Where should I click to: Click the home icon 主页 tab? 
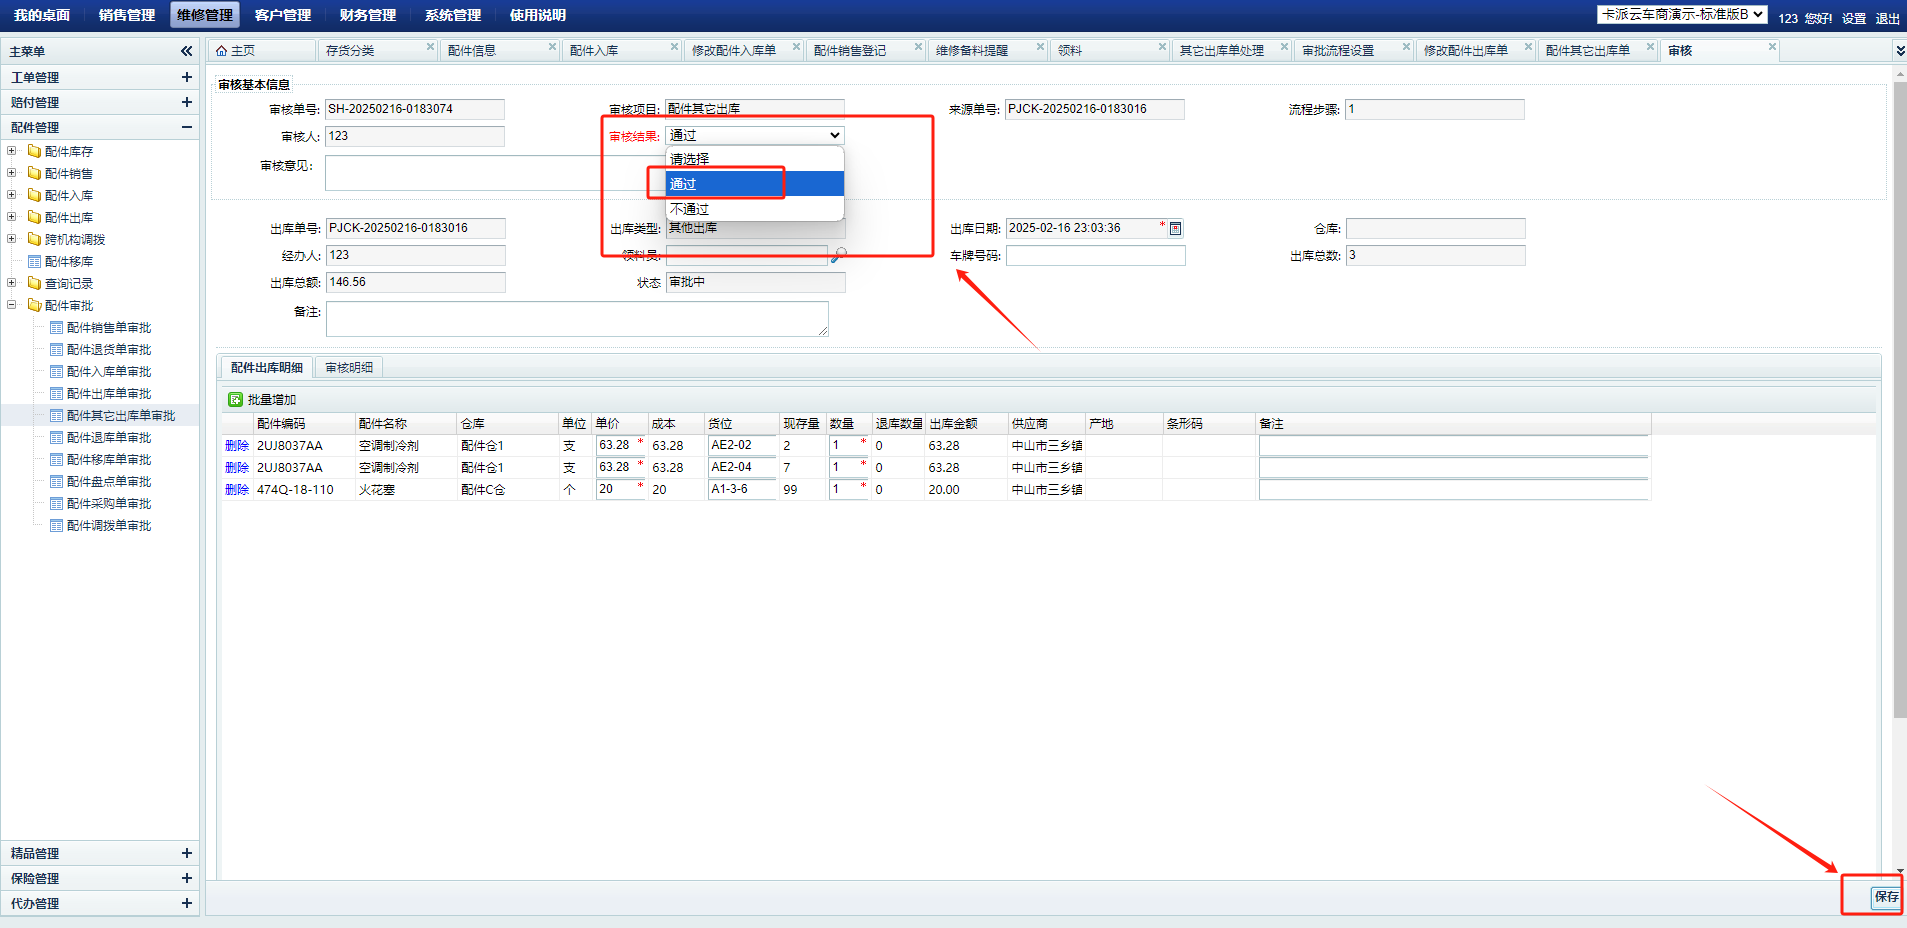click(236, 51)
